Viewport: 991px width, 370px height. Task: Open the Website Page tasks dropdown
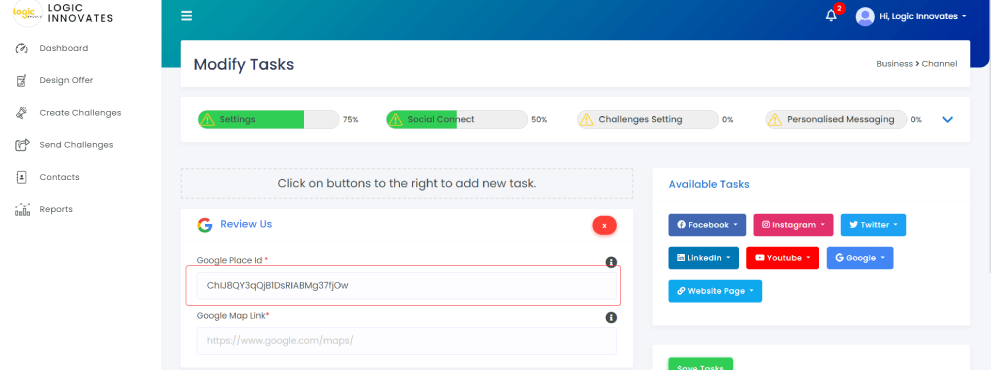[x=715, y=291]
